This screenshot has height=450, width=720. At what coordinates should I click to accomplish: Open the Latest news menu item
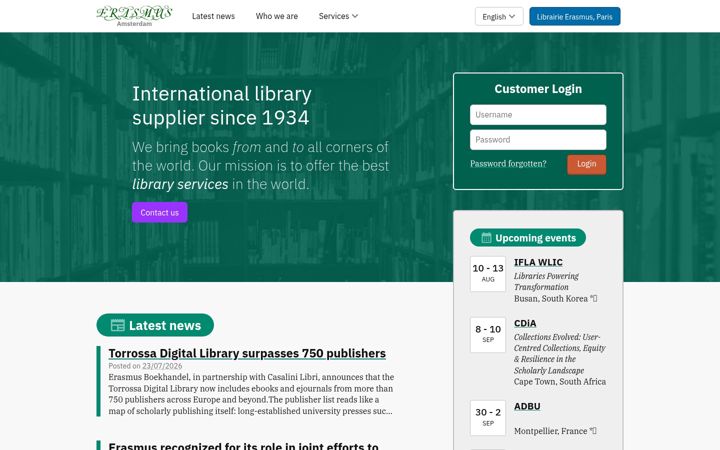pyautogui.click(x=213, y=16)
